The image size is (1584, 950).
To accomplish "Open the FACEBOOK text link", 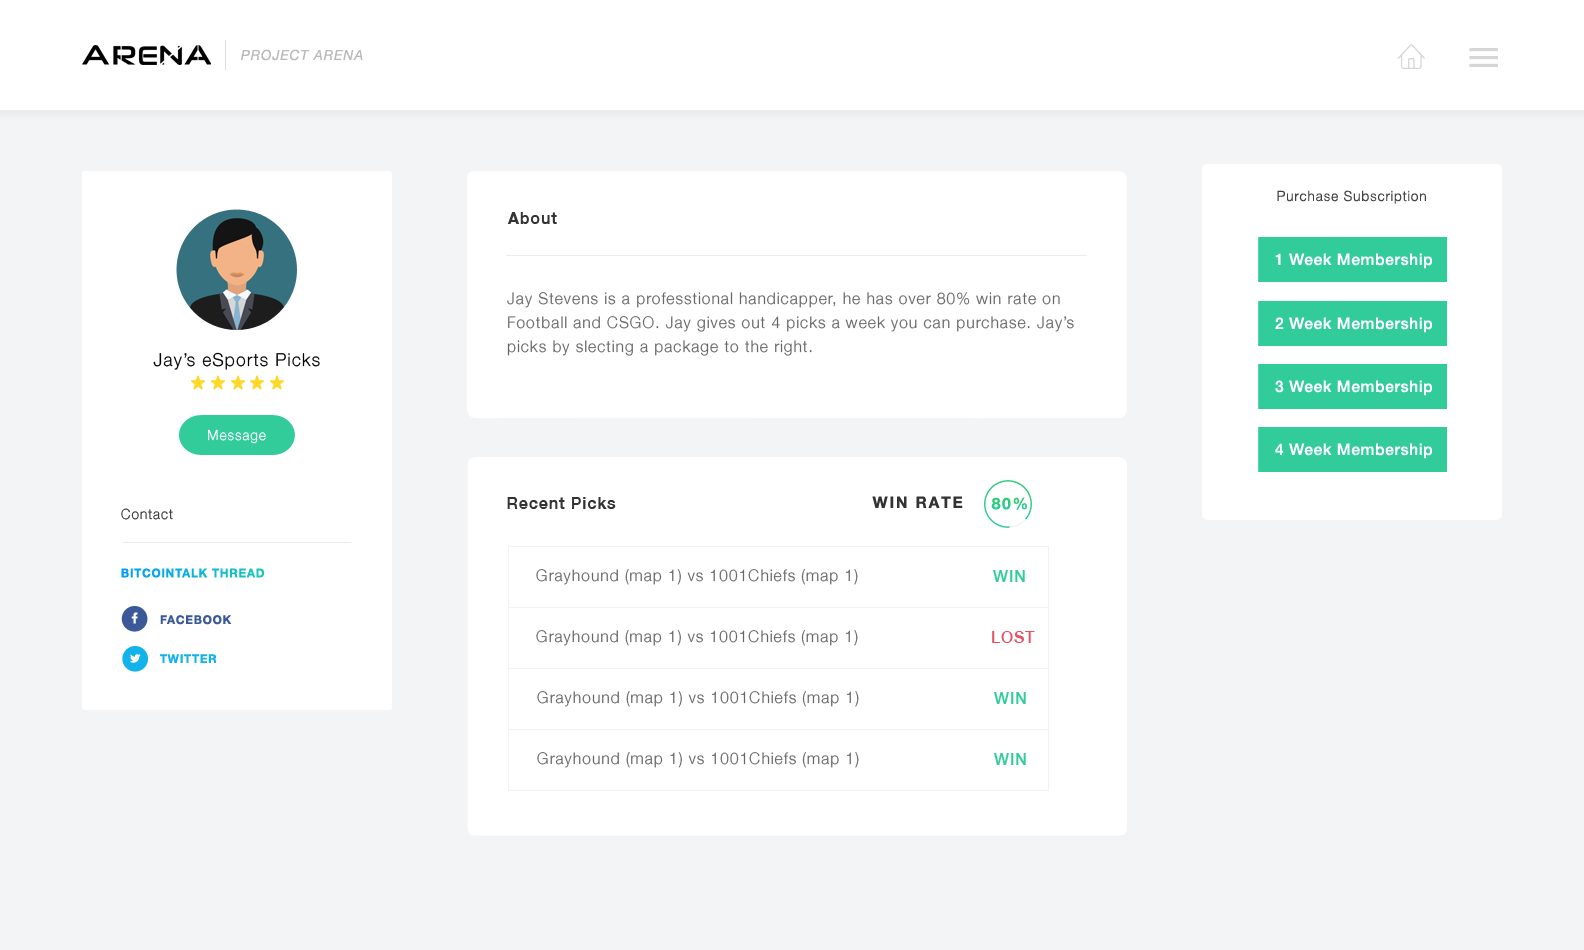I will [x=196, y=620].
